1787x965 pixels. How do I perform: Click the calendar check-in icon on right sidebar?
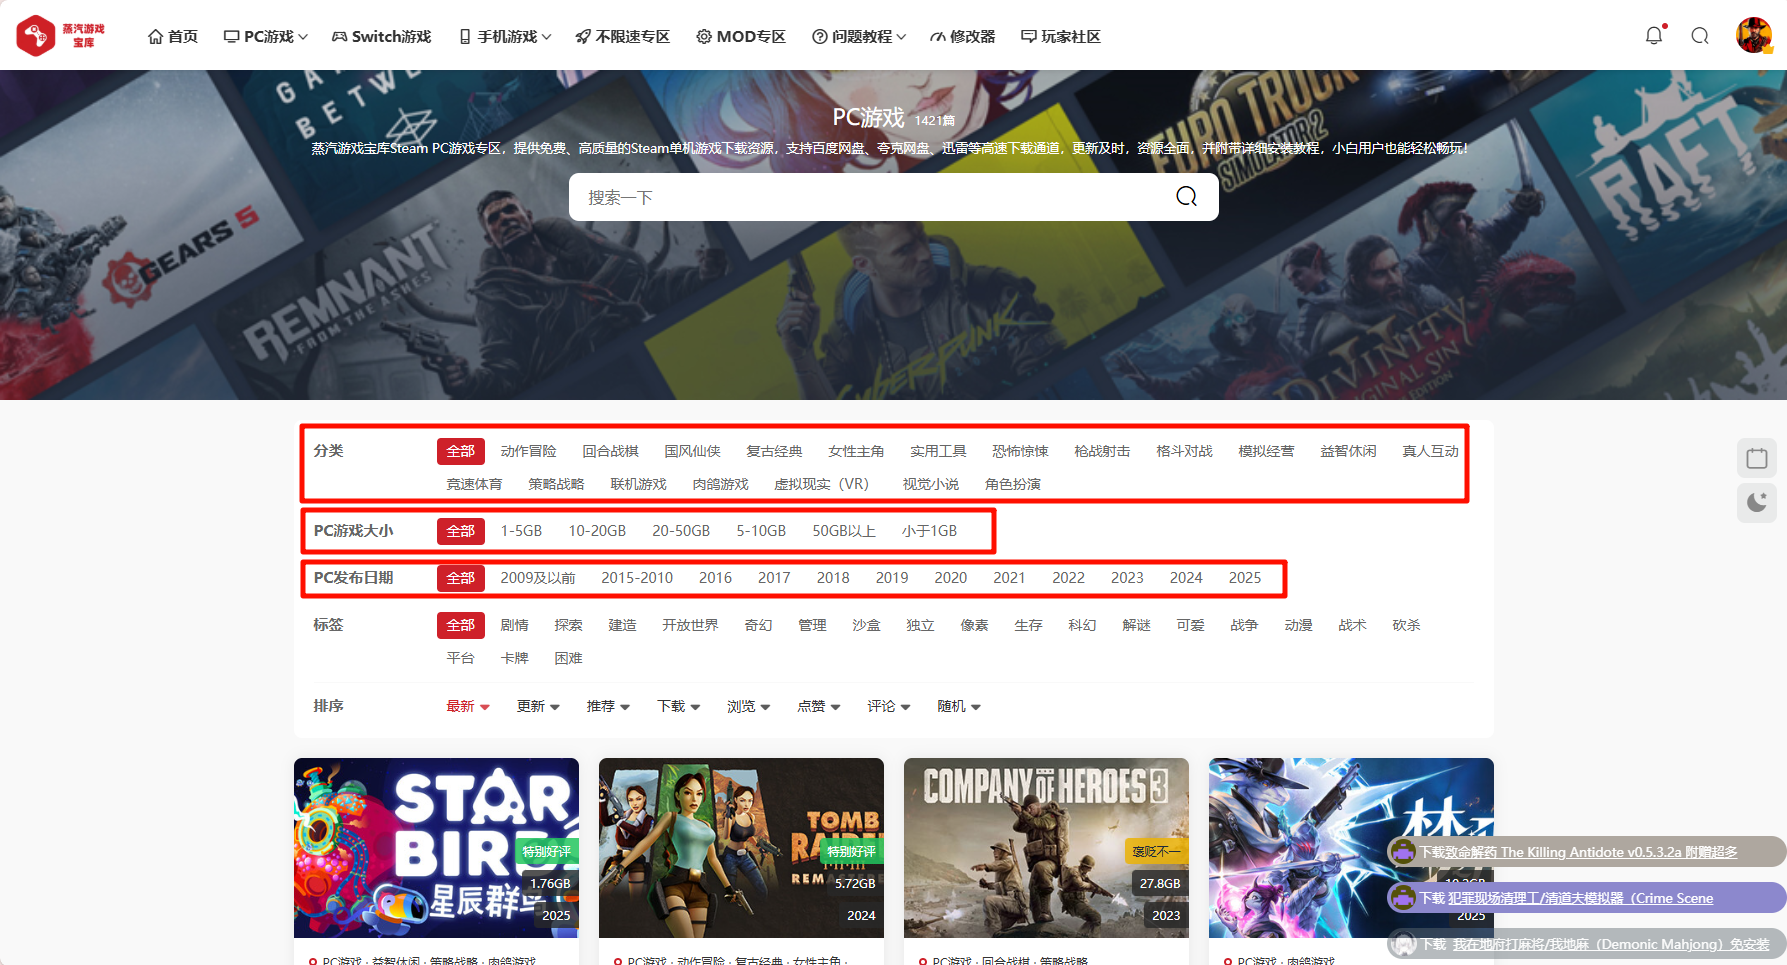[1757, 458]
